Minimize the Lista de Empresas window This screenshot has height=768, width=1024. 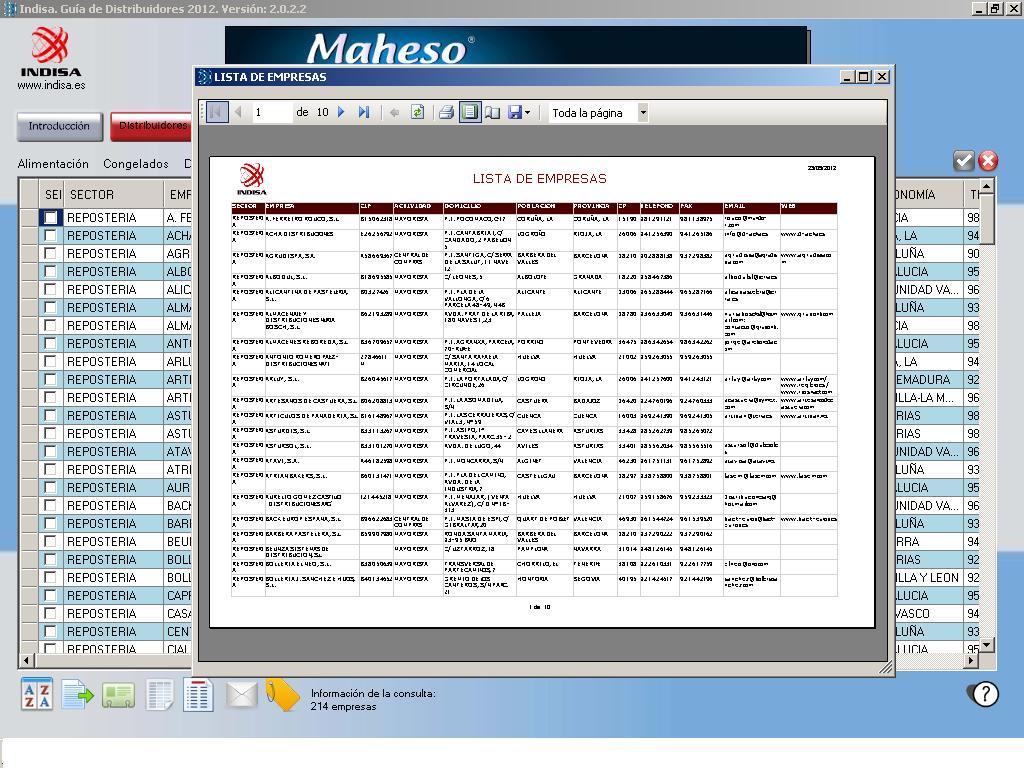(x=848, y=76)
